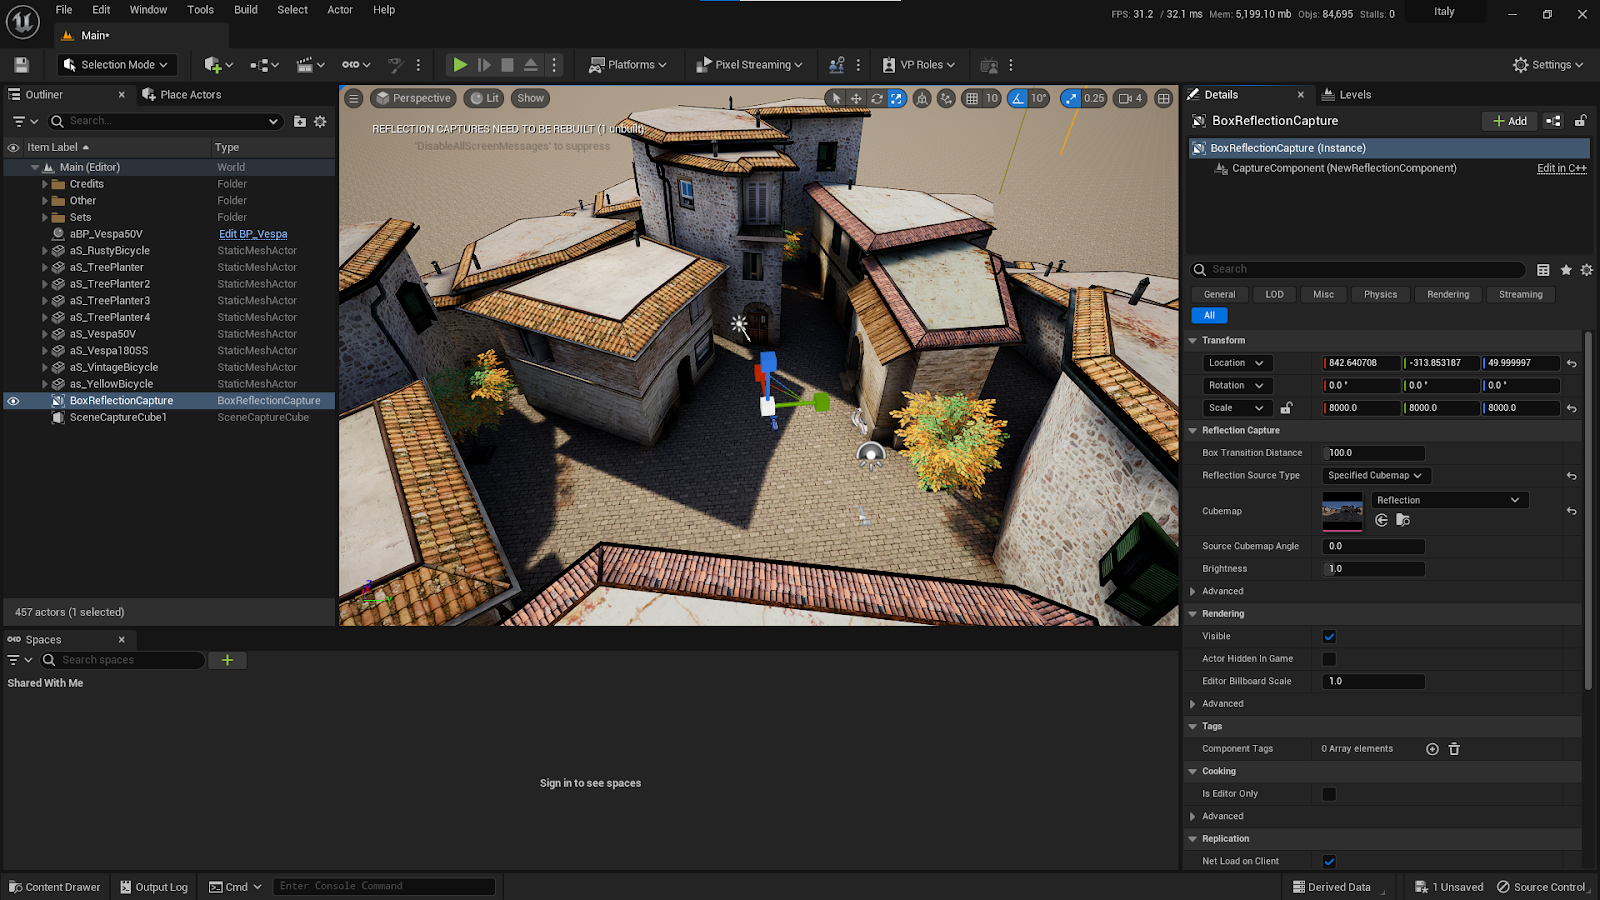Toggle the Visible checkbox under Rendering
The width and height of the screenshot is (1600, 900).
(x=1329, y=636)
